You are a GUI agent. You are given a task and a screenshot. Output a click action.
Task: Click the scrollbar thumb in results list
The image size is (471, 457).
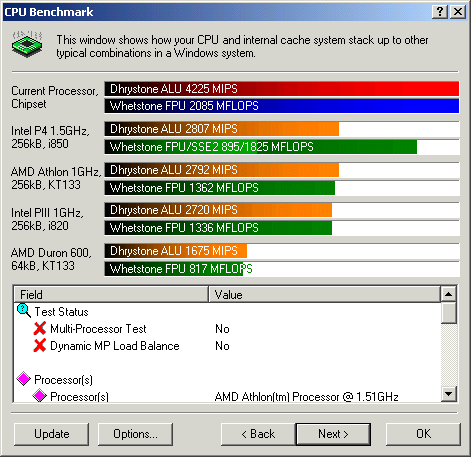coord(449,313)
